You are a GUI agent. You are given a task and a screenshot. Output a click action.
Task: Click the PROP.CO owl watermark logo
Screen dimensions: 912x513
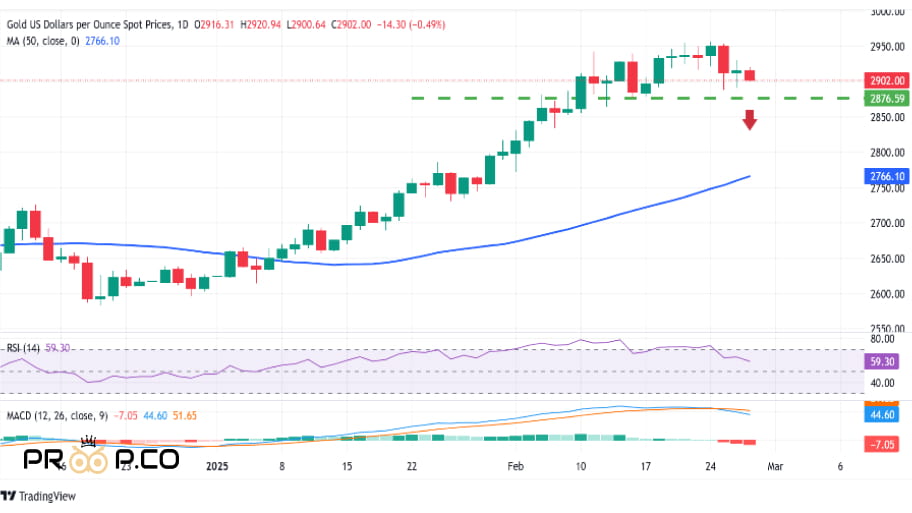pyautogui.click(x=100, y=459)
